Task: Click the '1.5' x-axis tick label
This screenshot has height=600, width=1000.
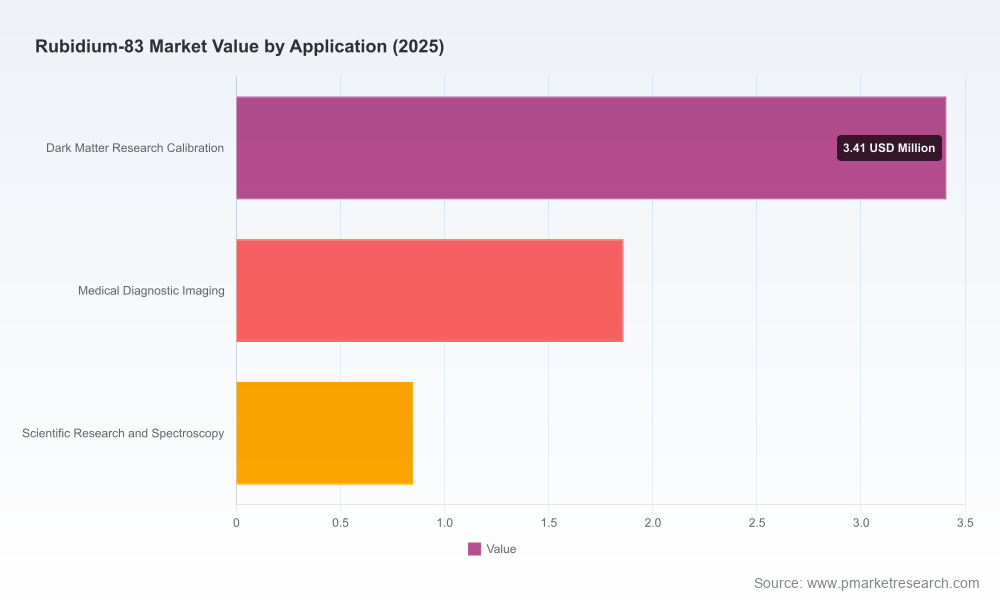Action: pos(548,523)
